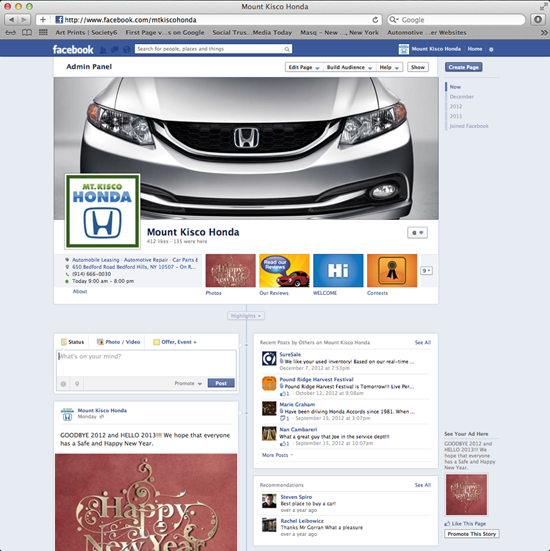The image size is (550, 551).
Task: Open the Contests ribbon thumbnail
Action: 392,271
